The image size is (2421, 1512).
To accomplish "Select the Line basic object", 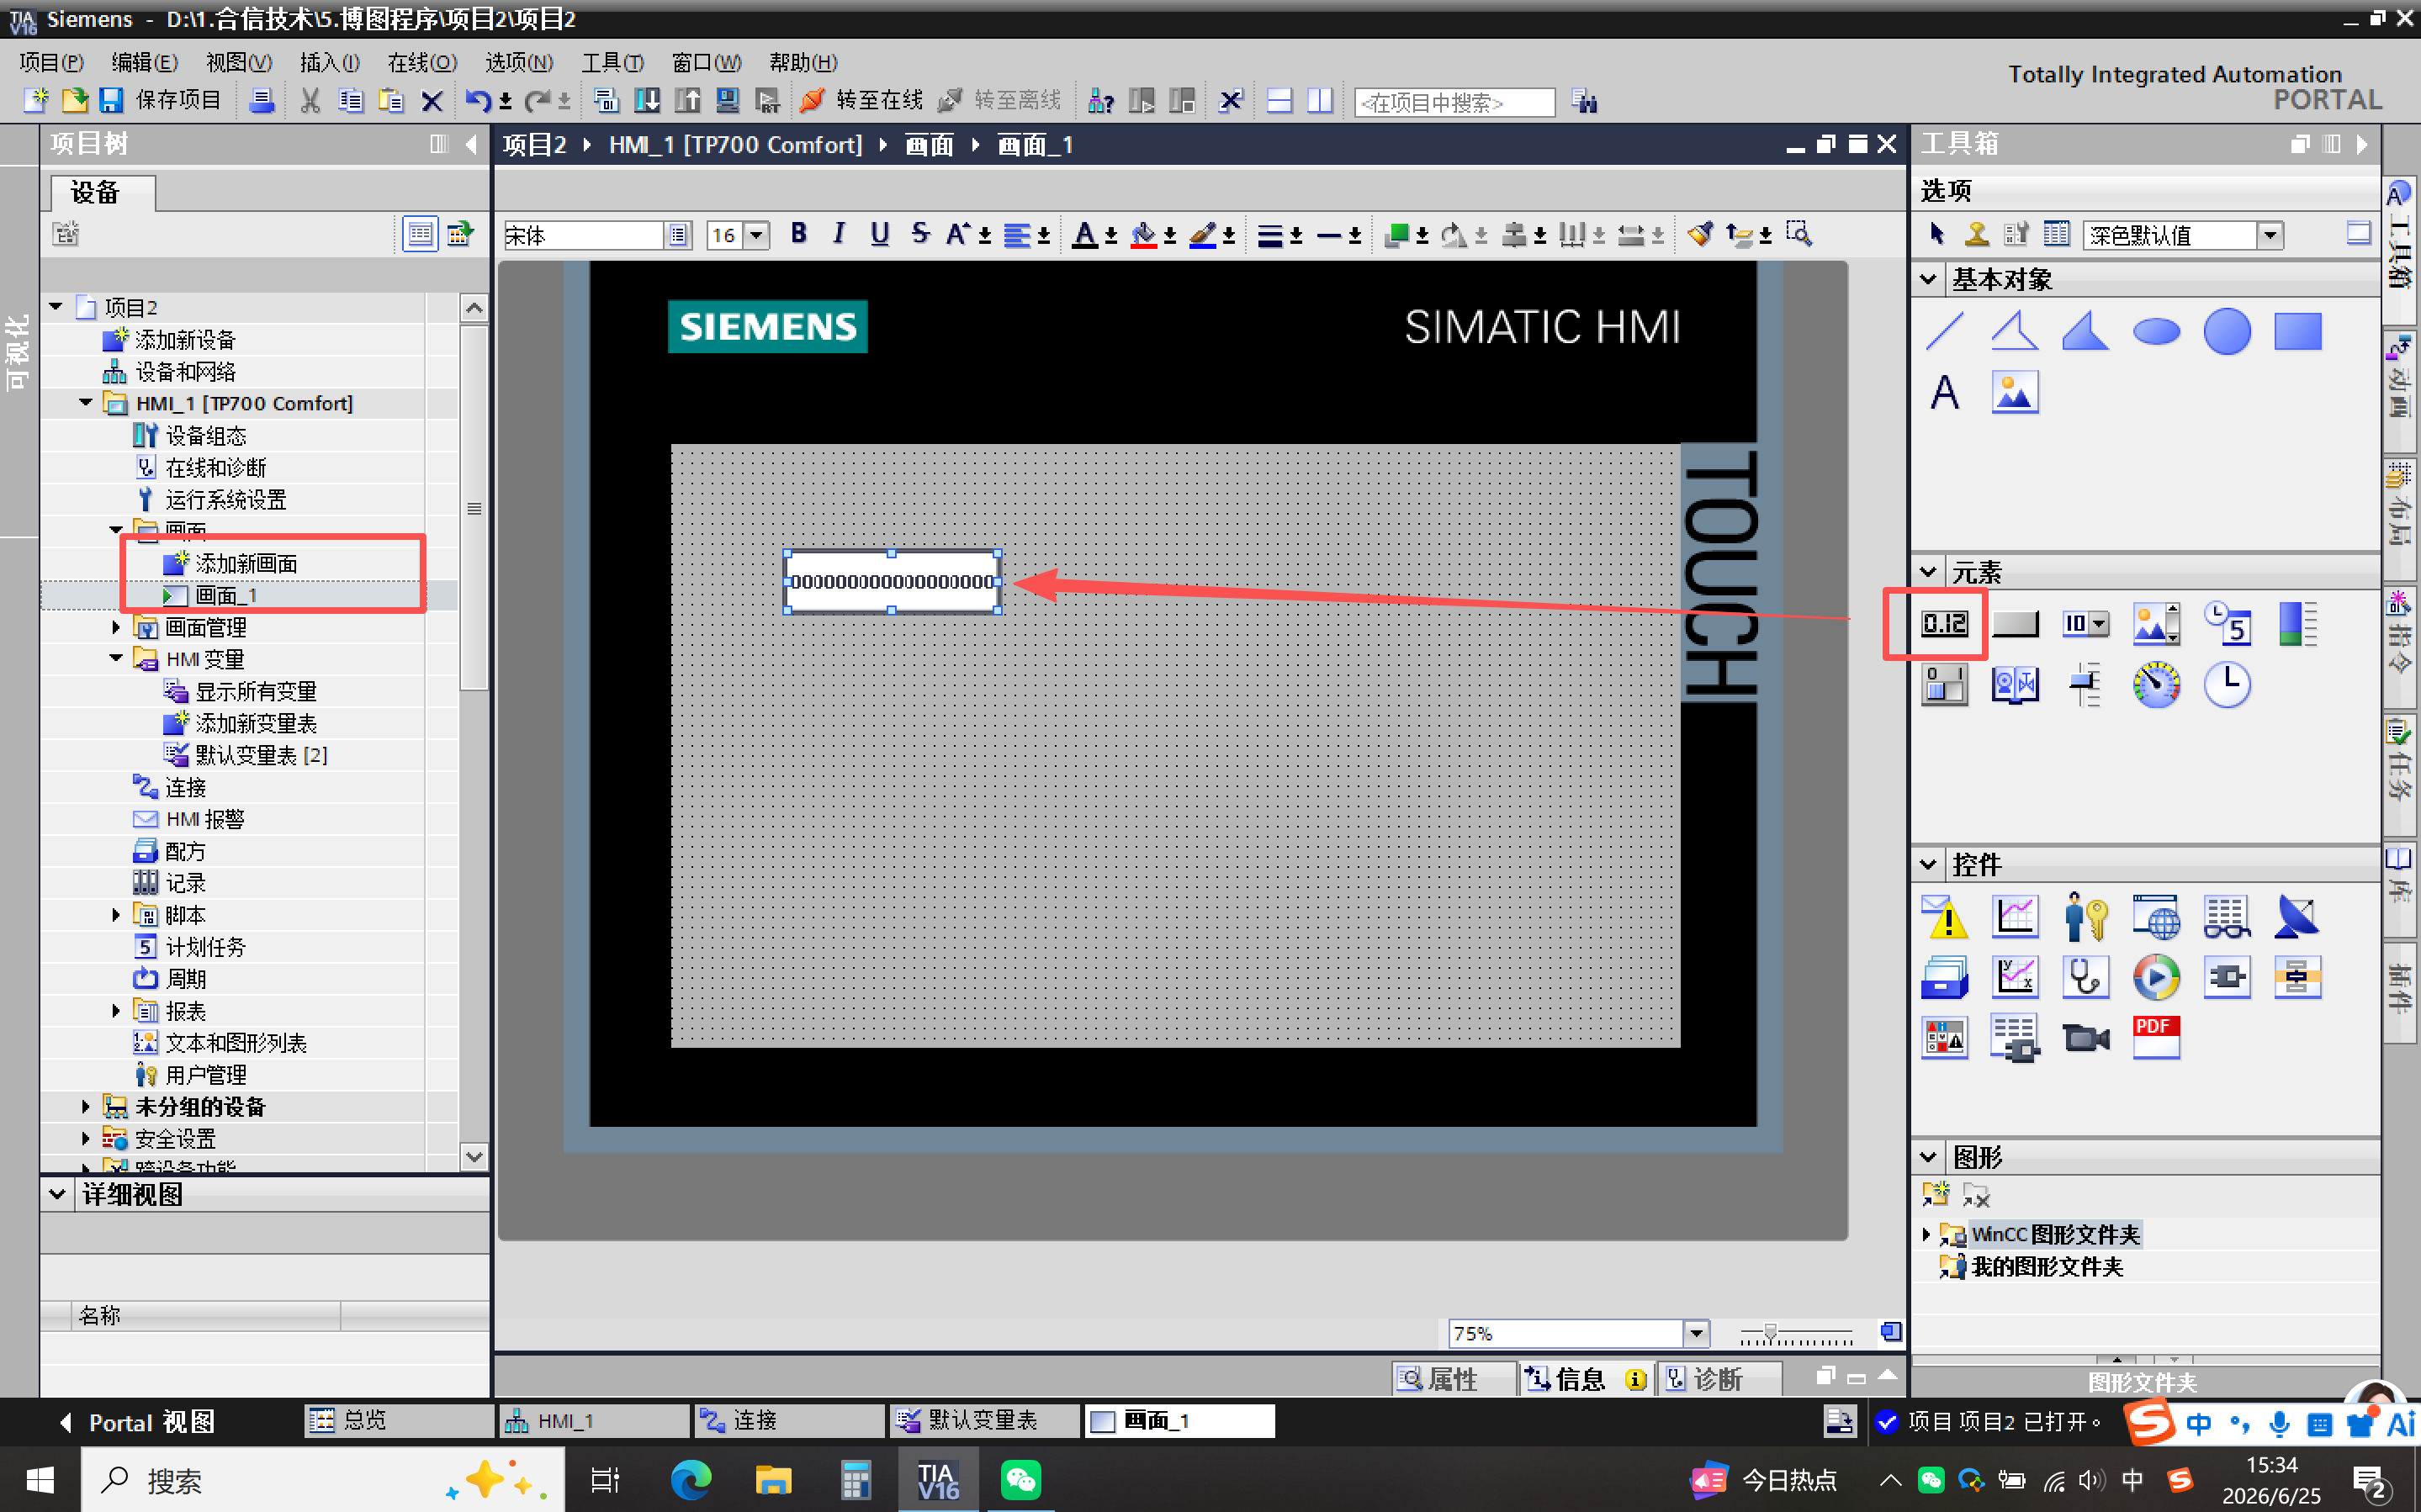I will [1944, 332].
